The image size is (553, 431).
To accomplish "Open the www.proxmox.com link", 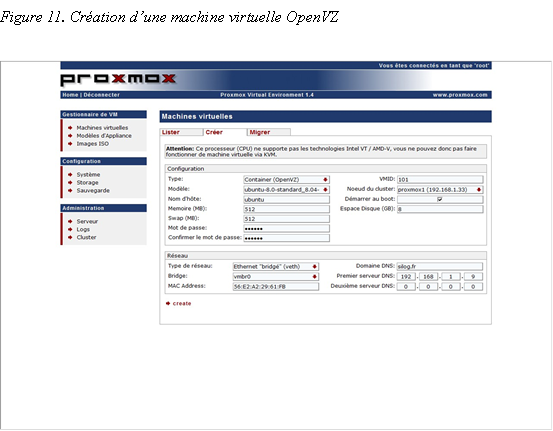I will [460, 95].
